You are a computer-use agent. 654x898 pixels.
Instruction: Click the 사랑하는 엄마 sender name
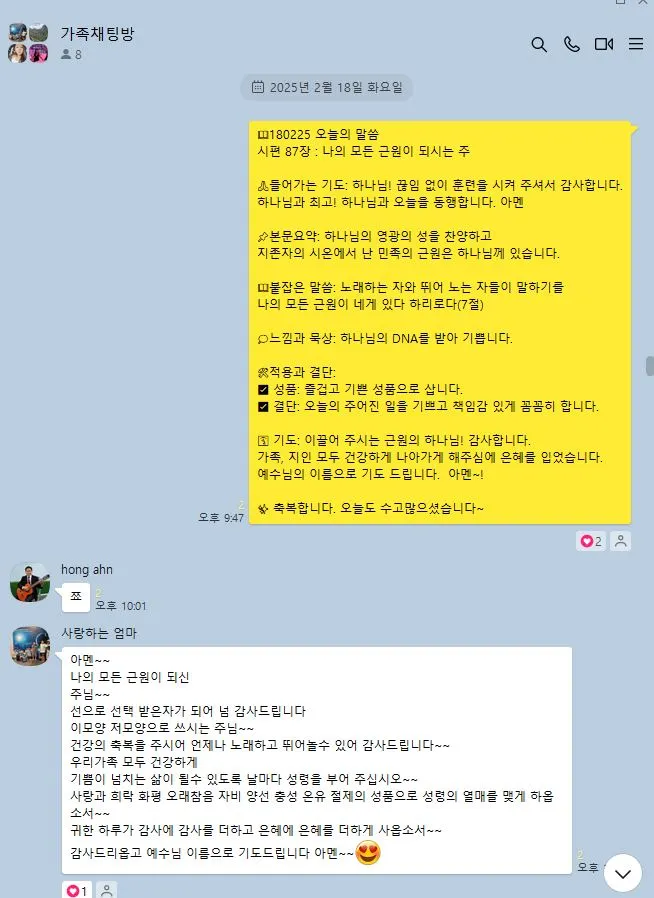[x=99, y=633]
